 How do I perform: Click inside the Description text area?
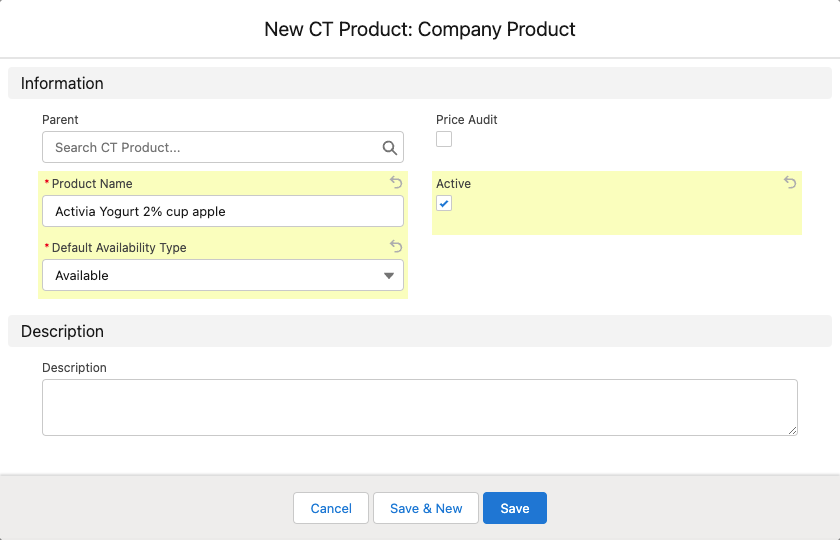[420, 408]
